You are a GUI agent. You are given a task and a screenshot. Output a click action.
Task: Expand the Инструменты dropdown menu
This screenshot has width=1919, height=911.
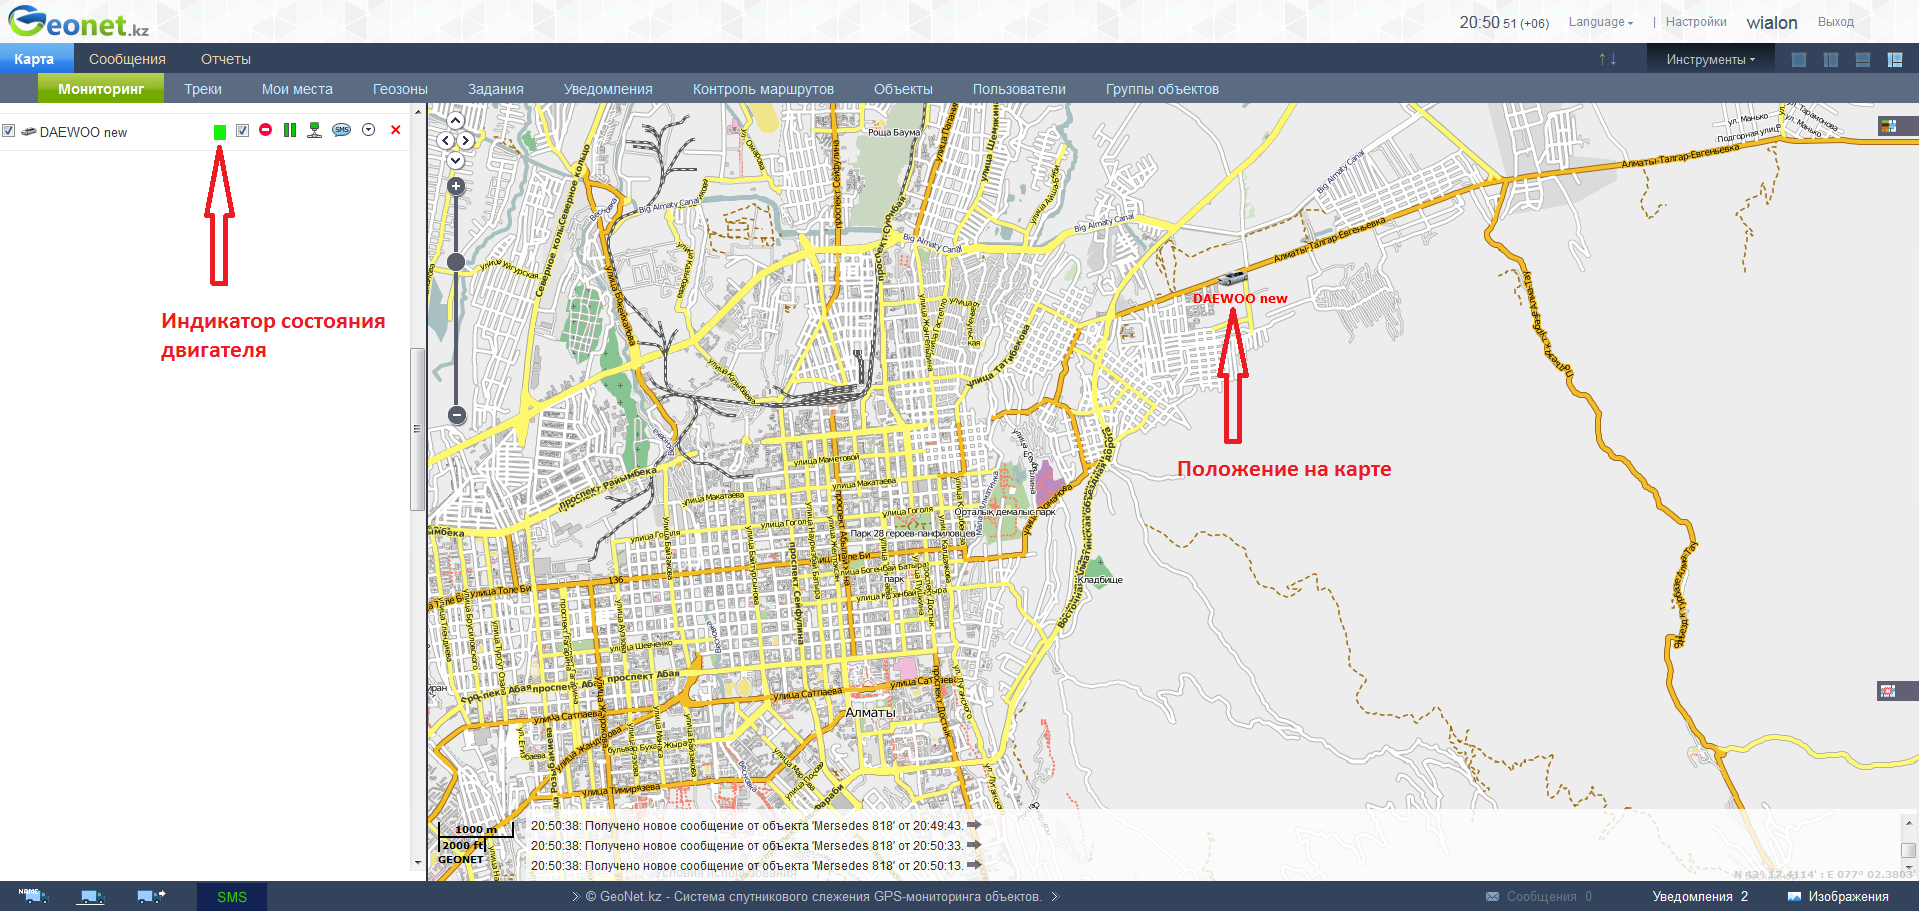[1710, 60]
